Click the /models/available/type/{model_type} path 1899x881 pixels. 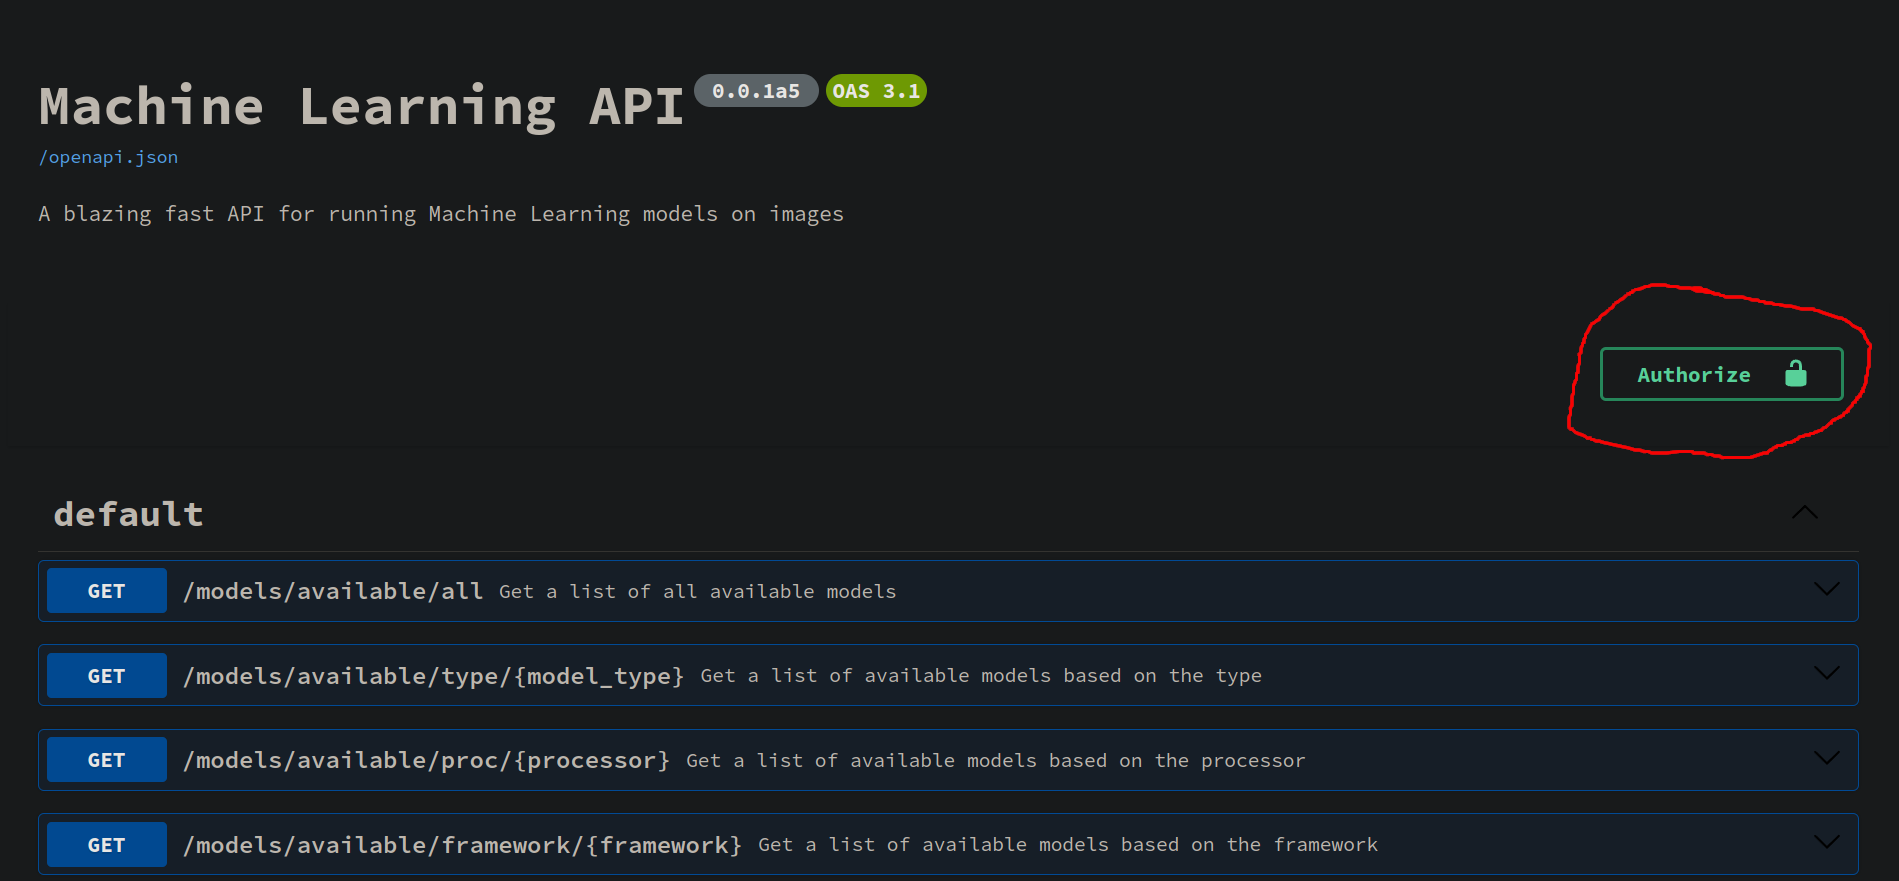(433, 676)
